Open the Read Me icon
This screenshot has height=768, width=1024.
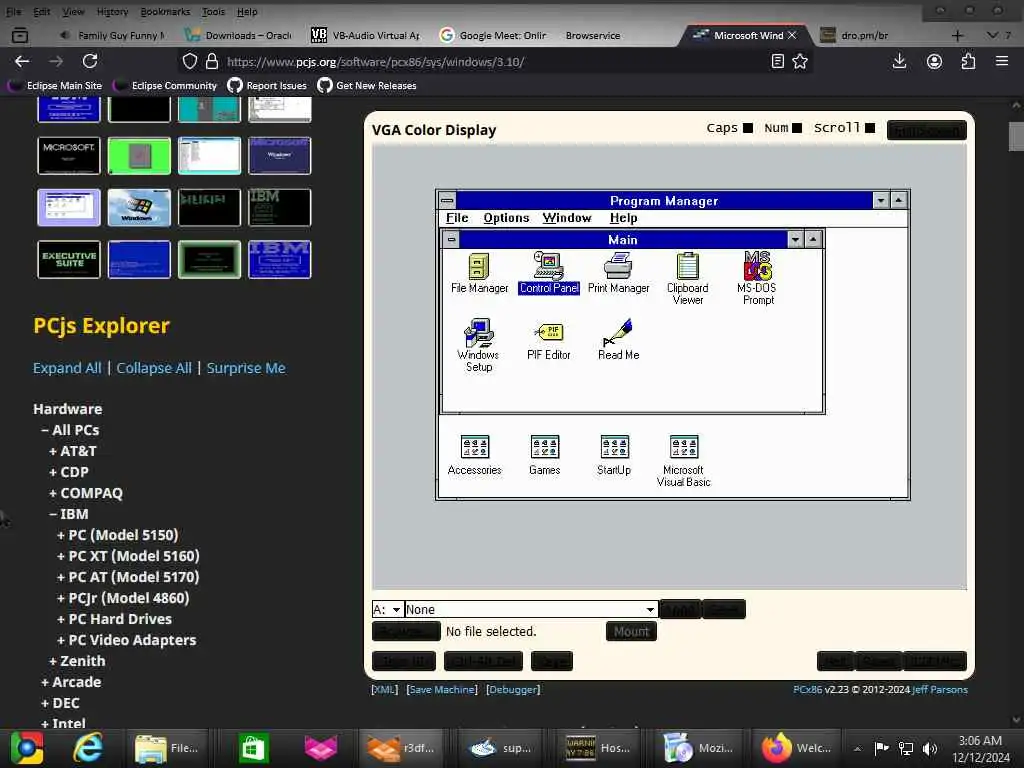[x=618, y=340]
